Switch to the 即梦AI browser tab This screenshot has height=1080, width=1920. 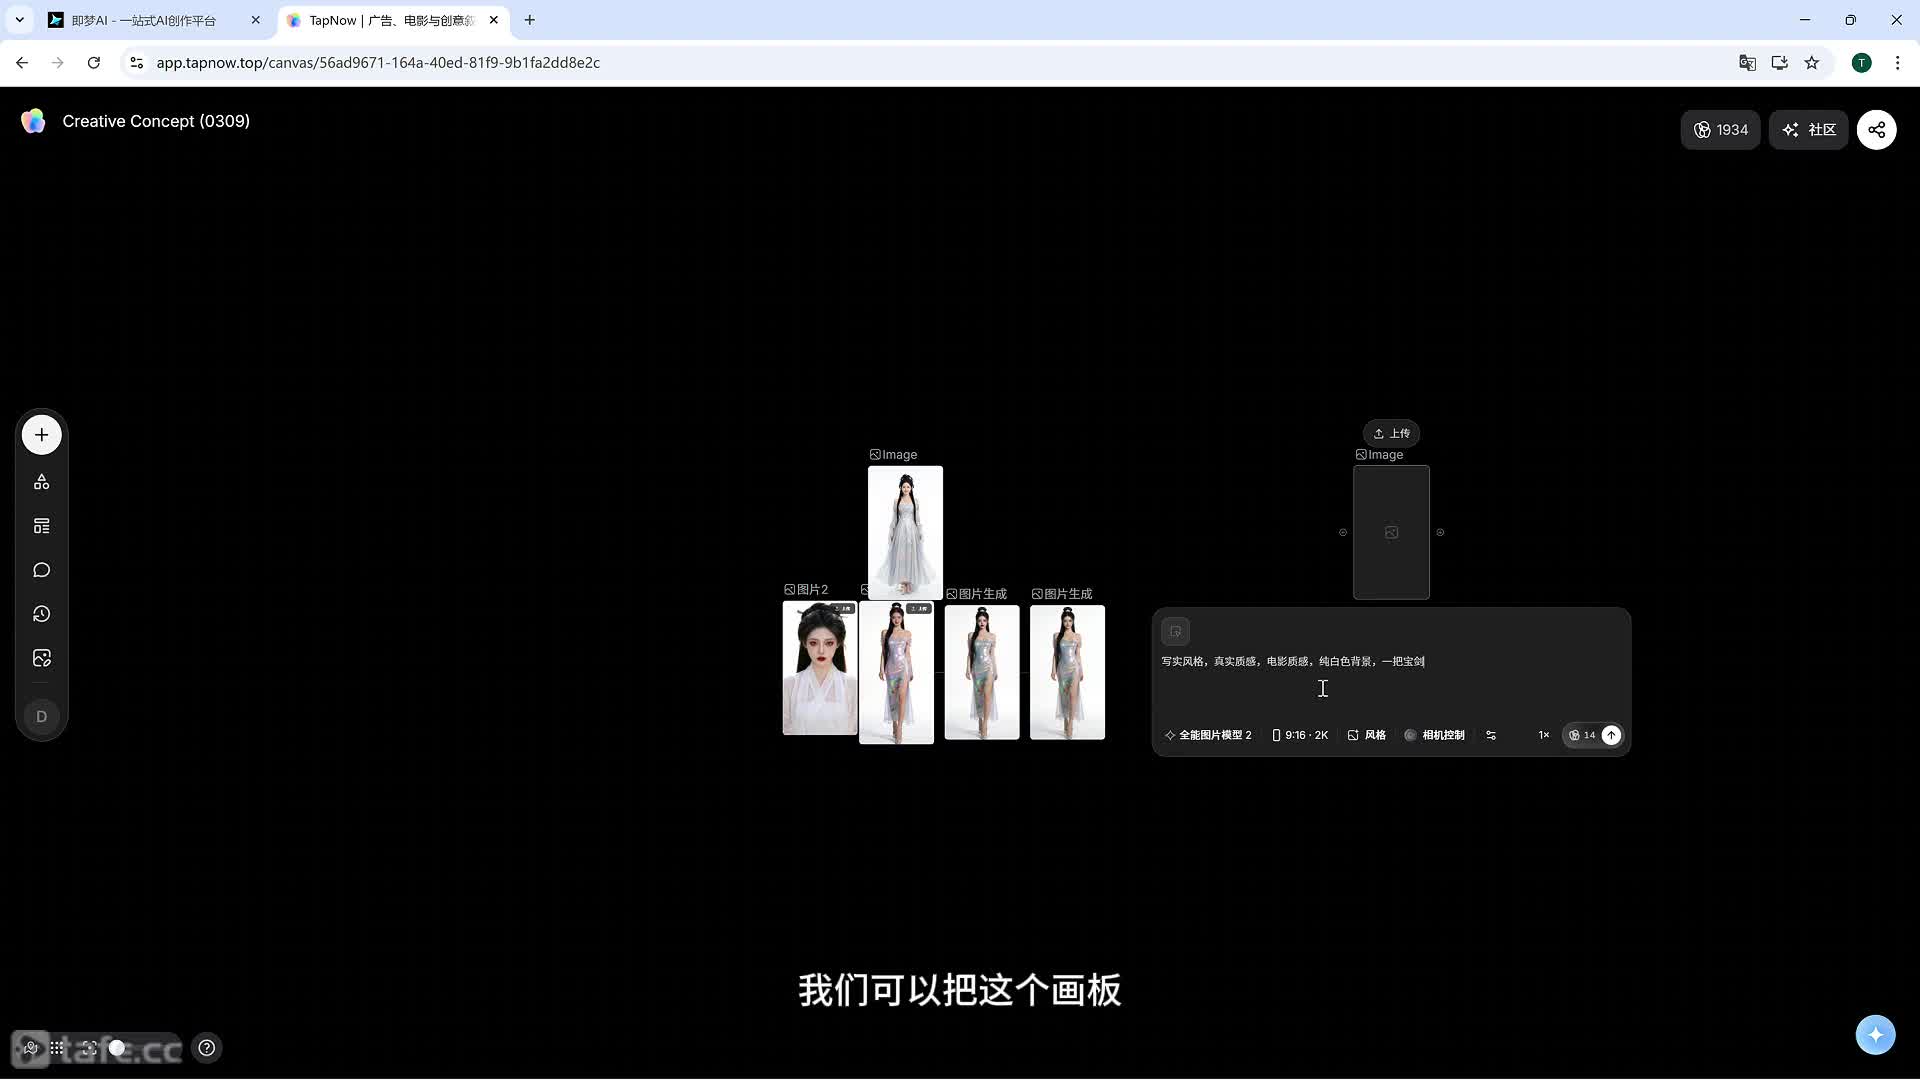tap(143, 20)
